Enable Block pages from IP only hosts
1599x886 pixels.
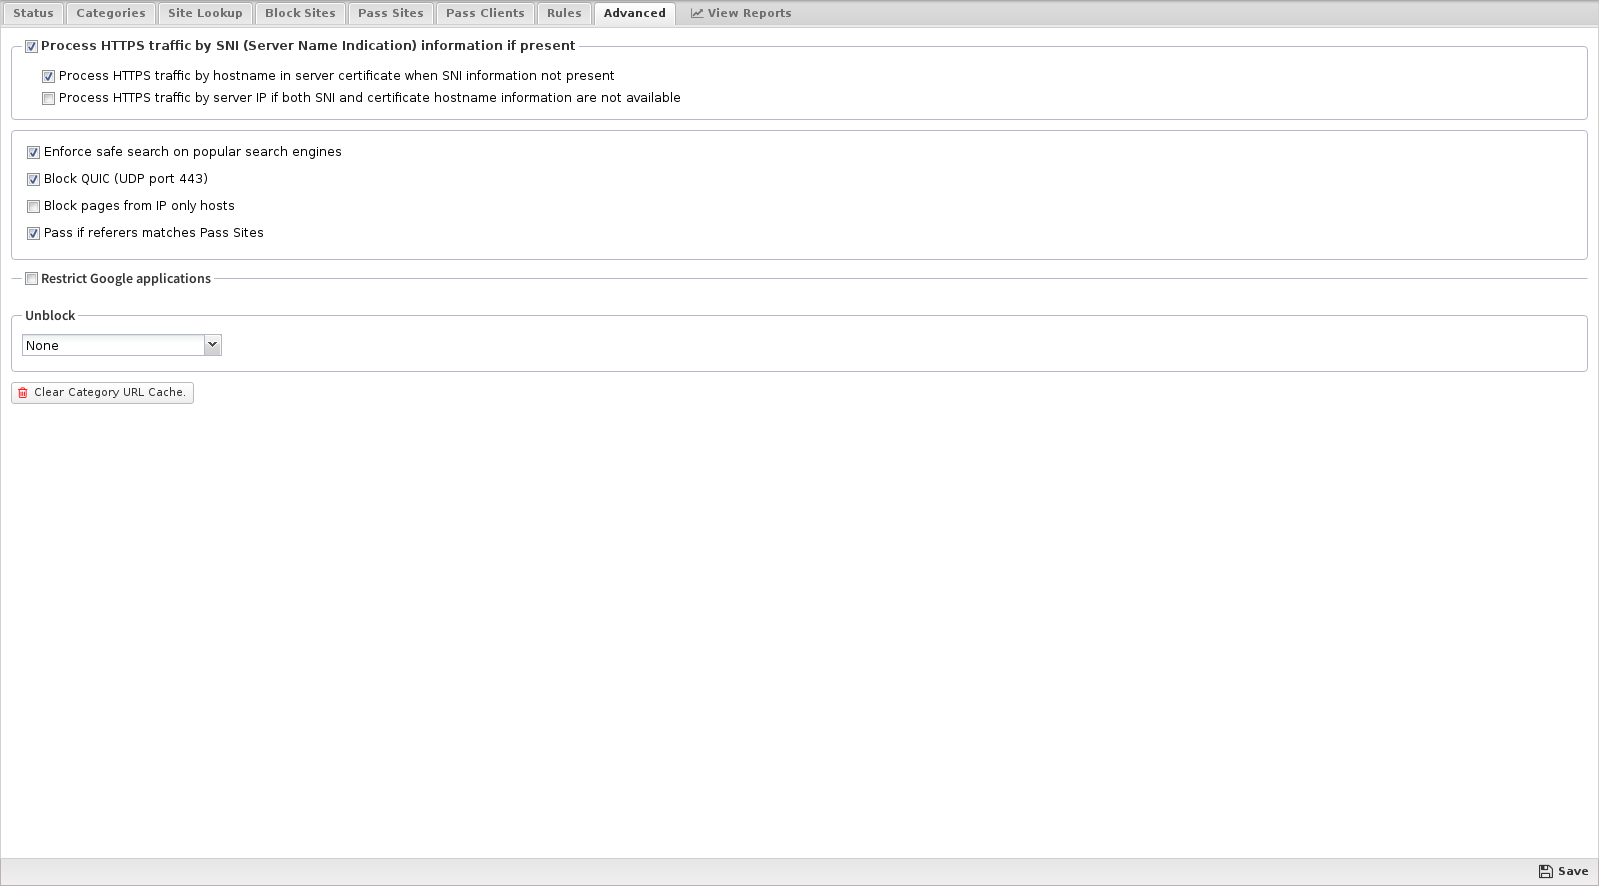pos(34,207)
